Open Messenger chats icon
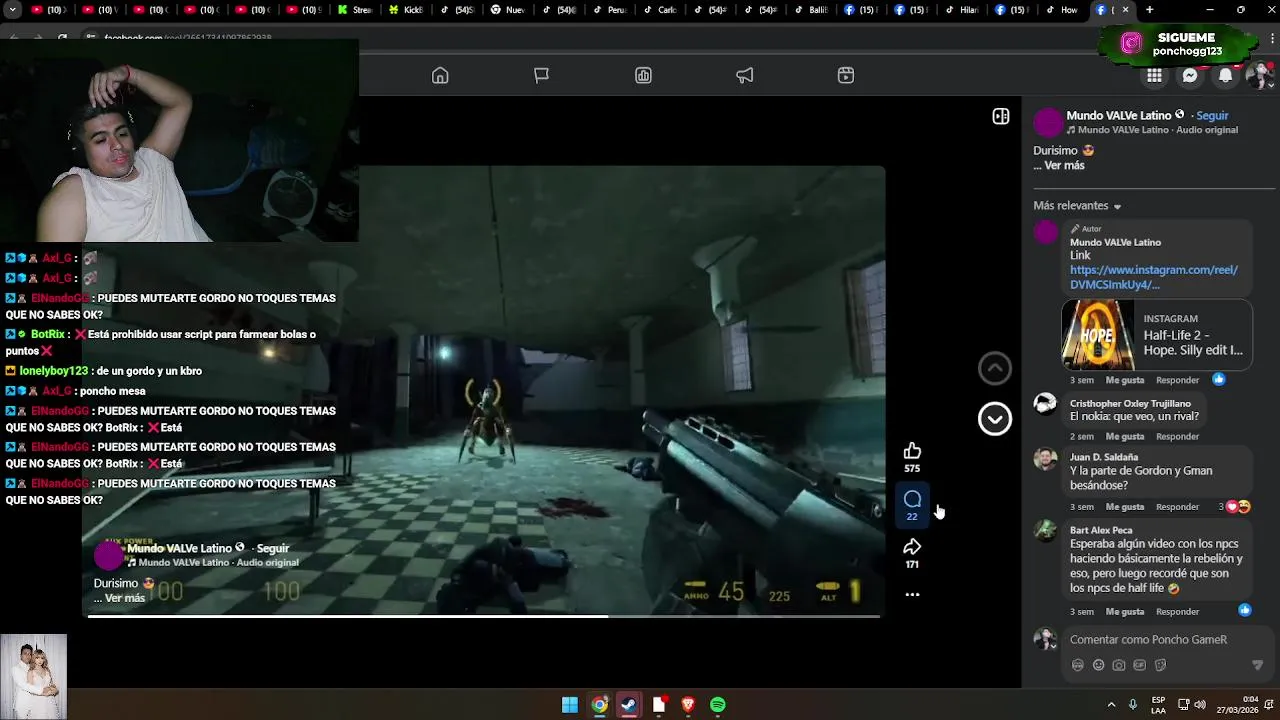 [1190, 76]
